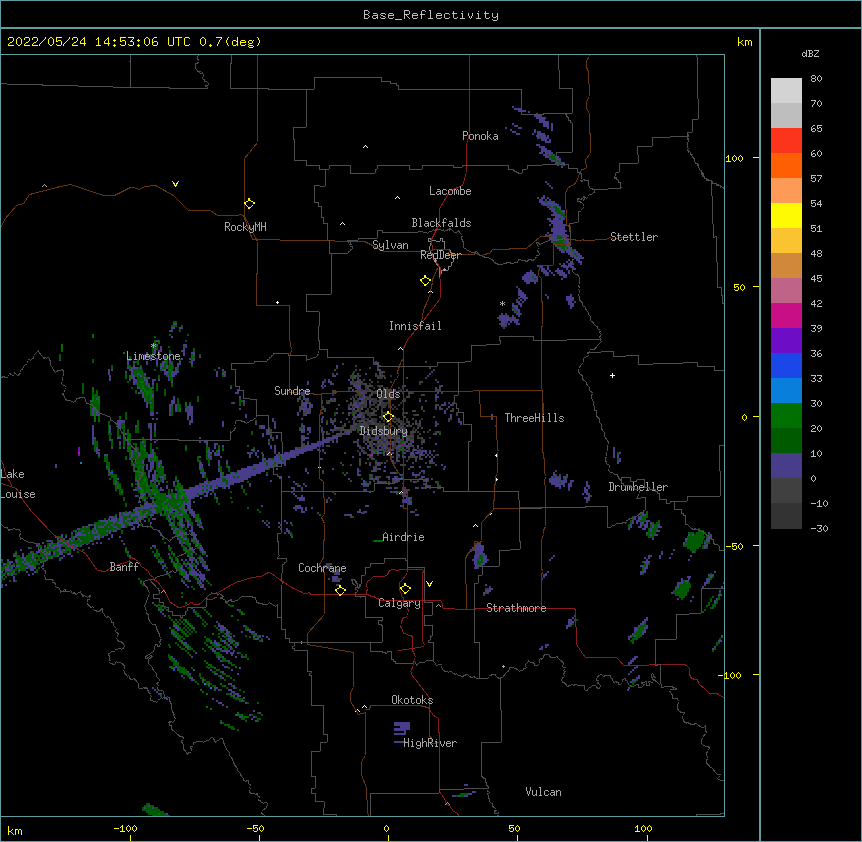The image size is (862, 842).
Task: Click the Sundre town label
Action: [x=292, y=391]
